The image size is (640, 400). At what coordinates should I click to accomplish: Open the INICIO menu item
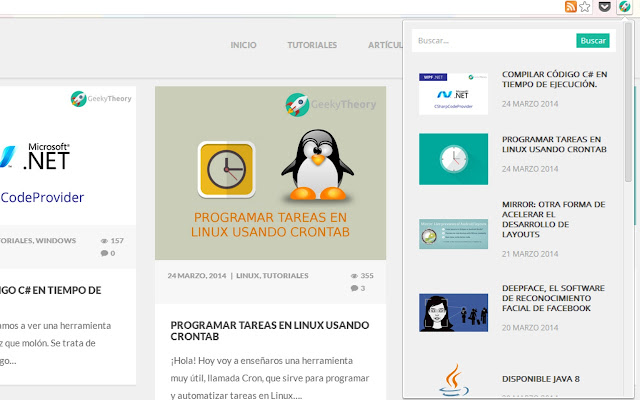[243, 45]
